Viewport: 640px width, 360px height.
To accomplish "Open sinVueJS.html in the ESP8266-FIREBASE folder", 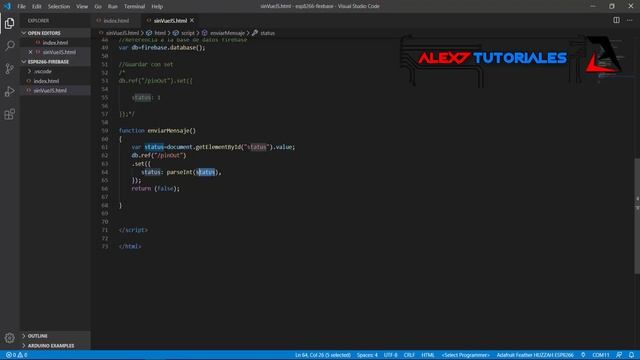I will pos(50,91).
